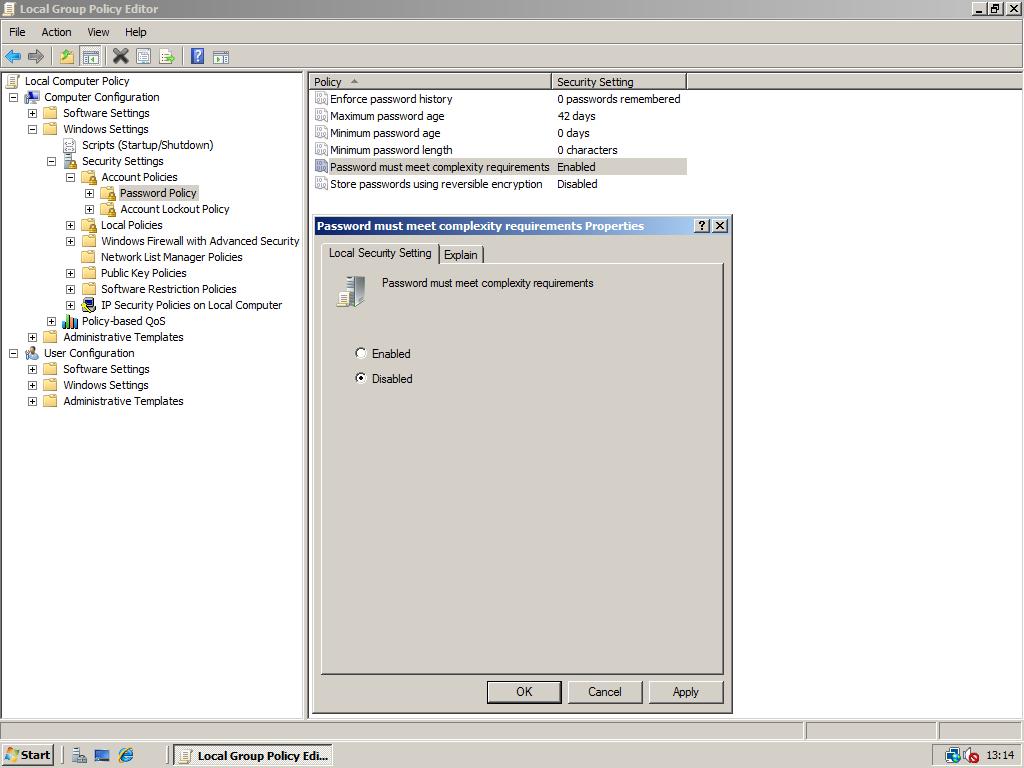Image resolution: width=1024 pixels, height=768 pixels.
Task: Select Administrative Templates under User Configuration
Action: (123, 401)
